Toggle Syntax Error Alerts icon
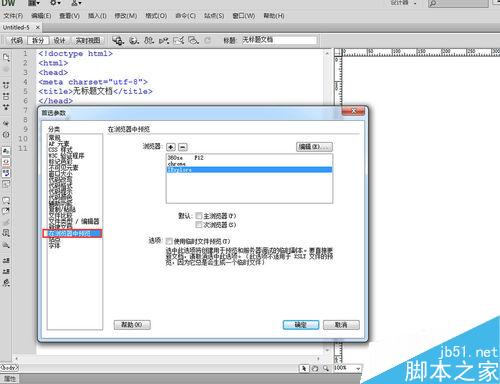The height and width of the screenshot is (384, 500). pos(6,184)
